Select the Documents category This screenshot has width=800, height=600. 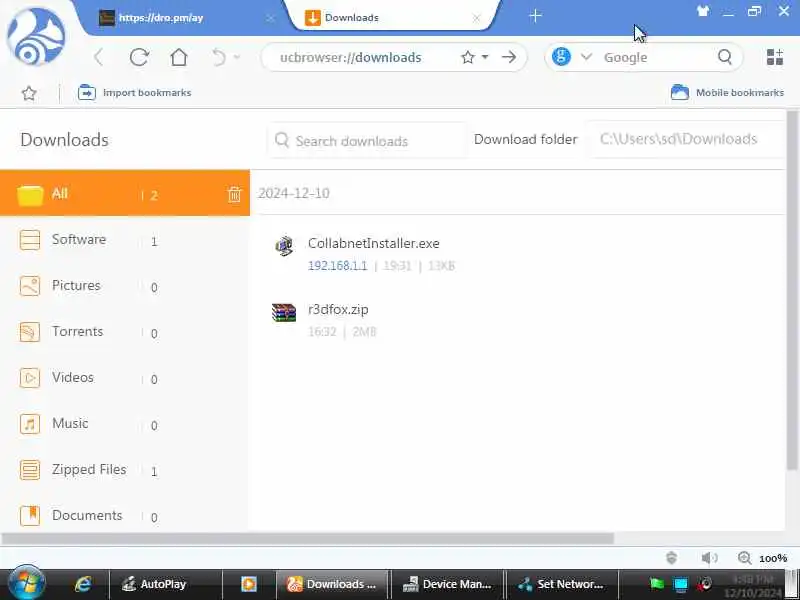[x=125, y=515]
